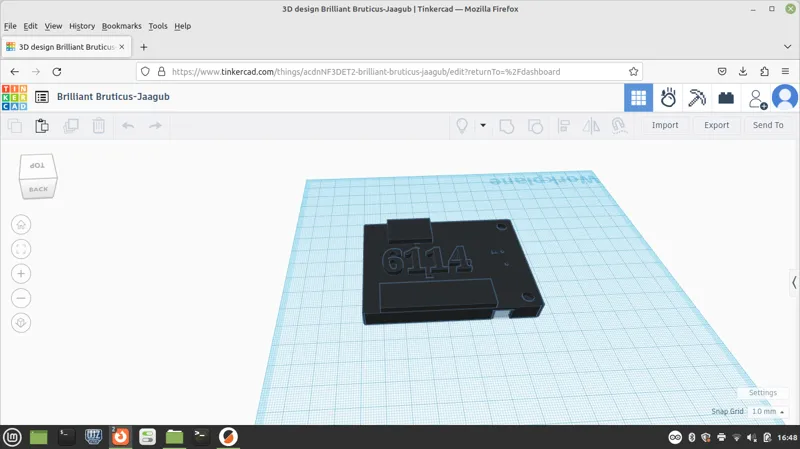The width and height of the screenshot is (800, 449).
Task: Click the Fit all in view button
Action: click(x=21, y=249)
